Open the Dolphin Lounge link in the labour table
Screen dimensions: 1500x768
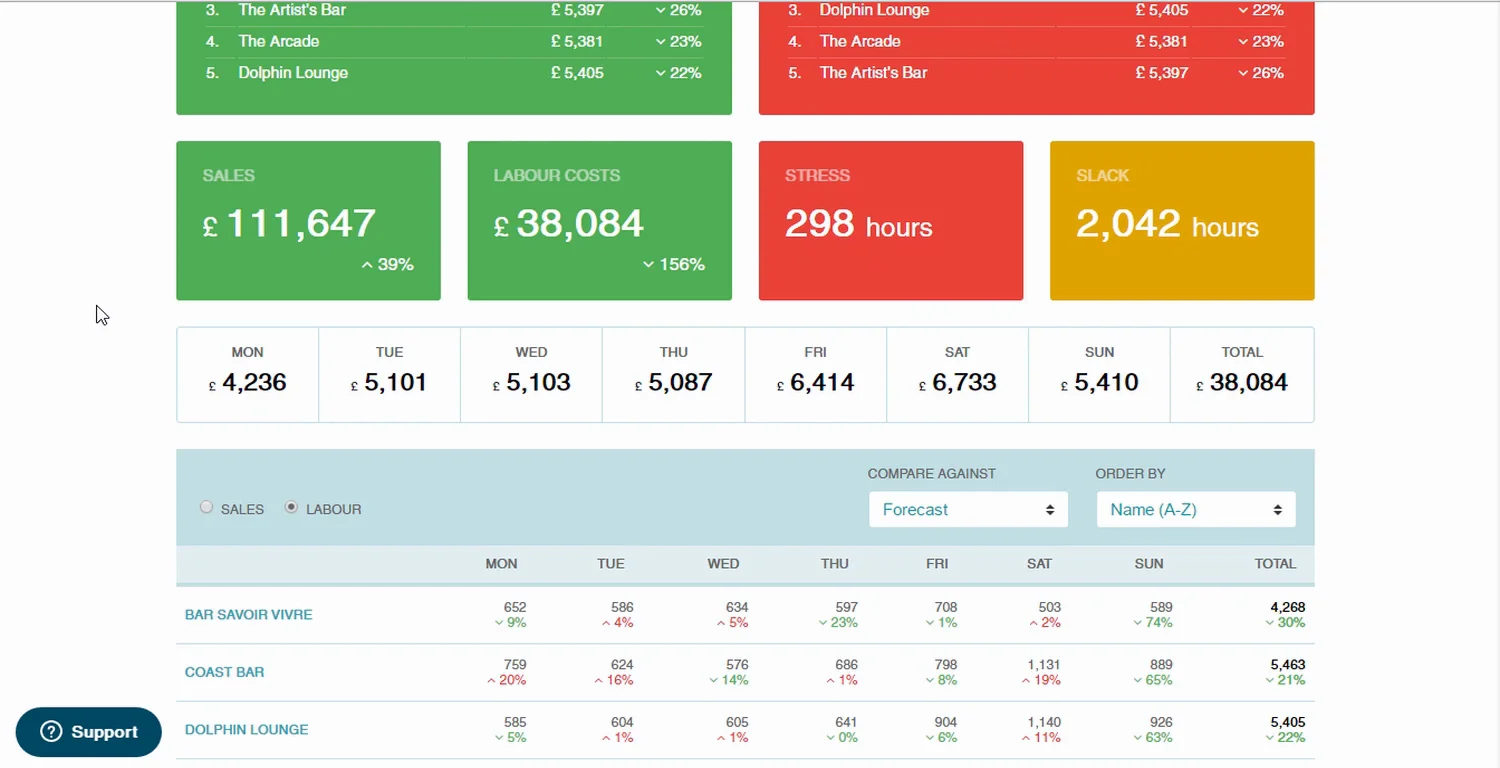[x=247, y=730]
